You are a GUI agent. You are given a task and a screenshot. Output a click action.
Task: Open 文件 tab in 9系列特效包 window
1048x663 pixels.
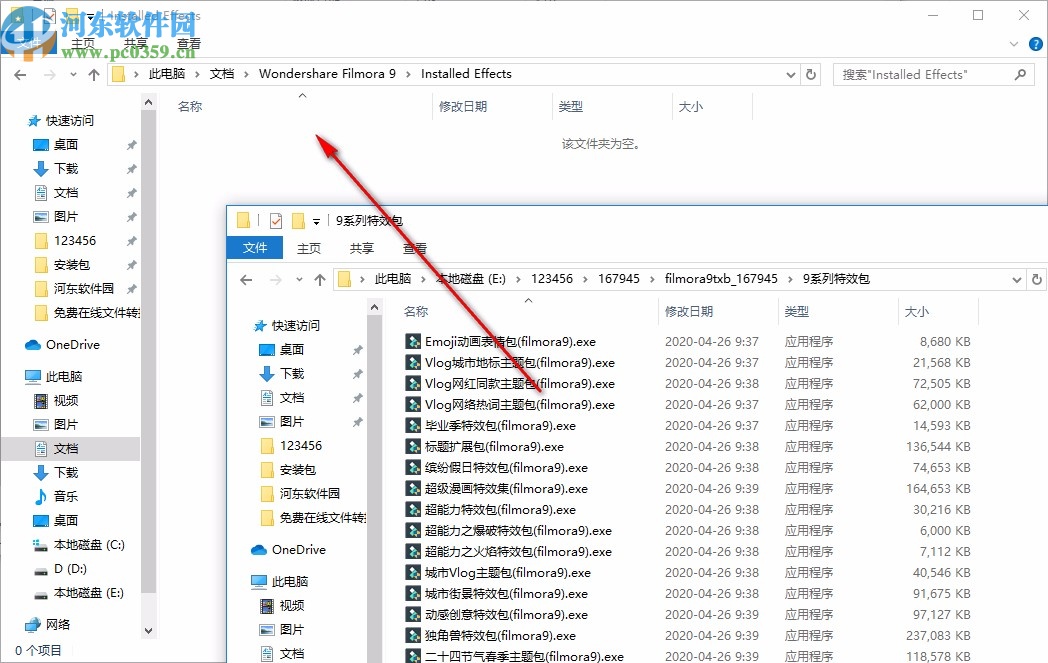tap(255, 248)
